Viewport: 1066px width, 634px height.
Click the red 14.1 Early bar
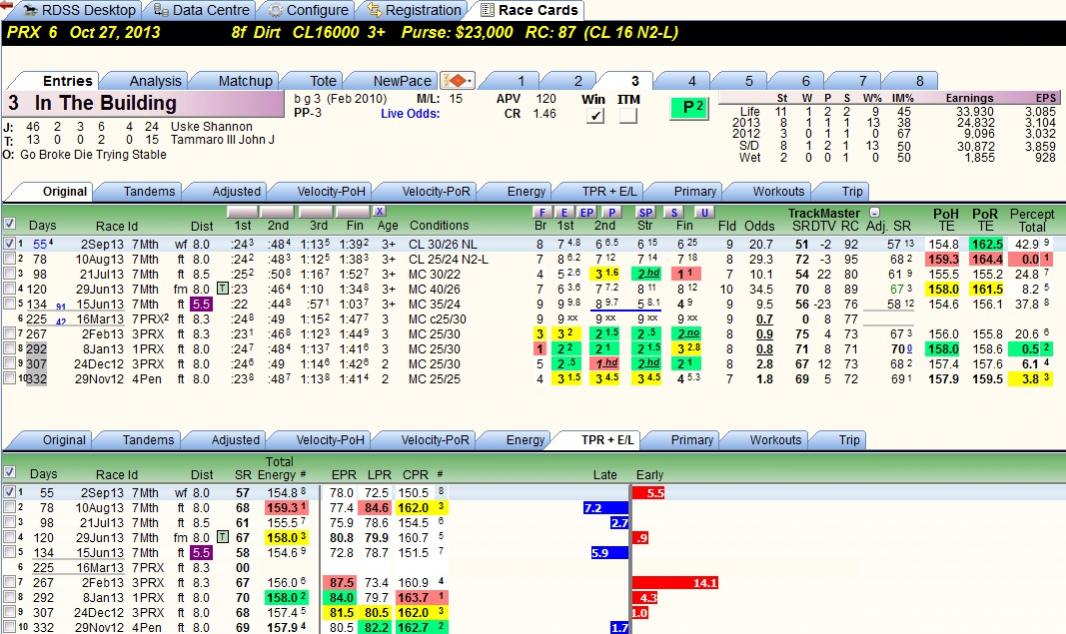coord(676,583)
